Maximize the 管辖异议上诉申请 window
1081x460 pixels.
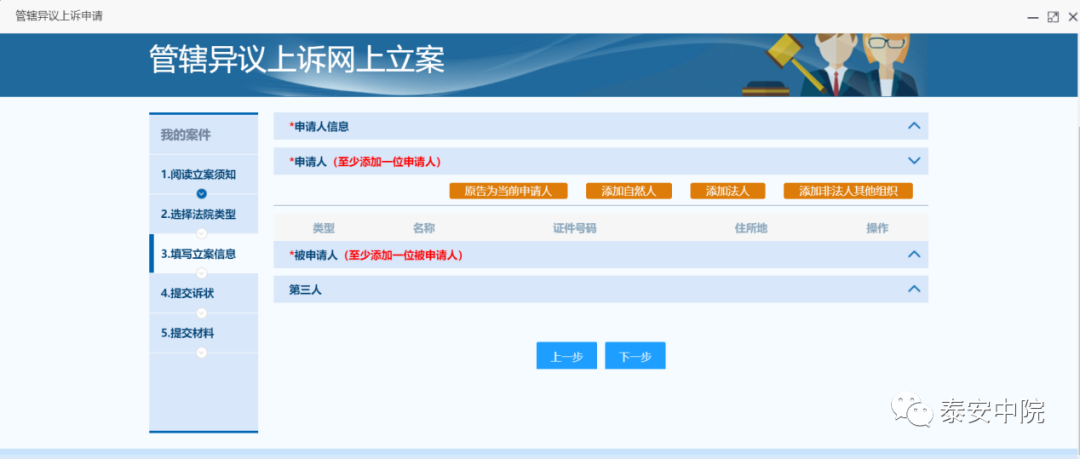[x=1053, y=17]
